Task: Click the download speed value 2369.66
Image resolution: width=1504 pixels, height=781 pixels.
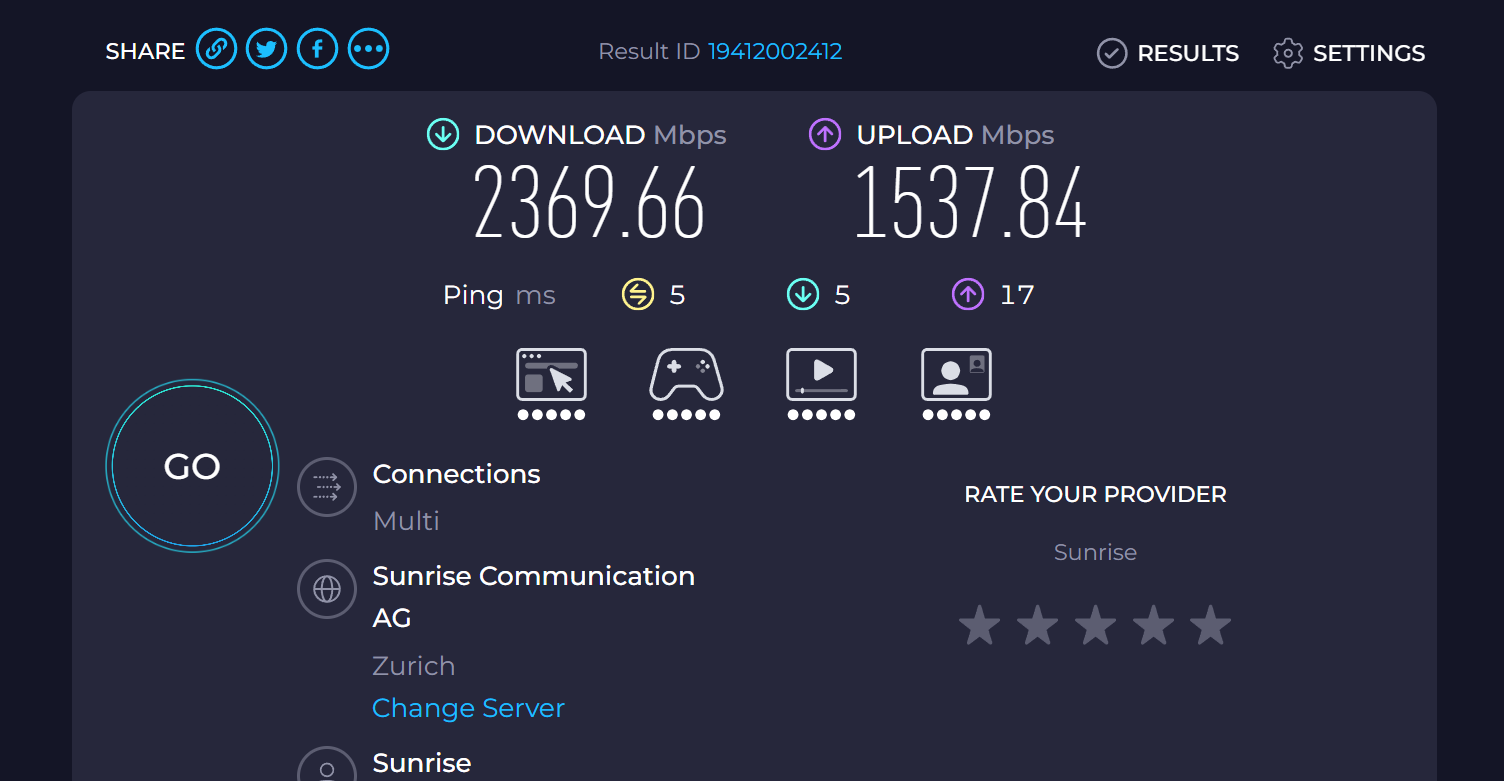Action: click(589, 203)
